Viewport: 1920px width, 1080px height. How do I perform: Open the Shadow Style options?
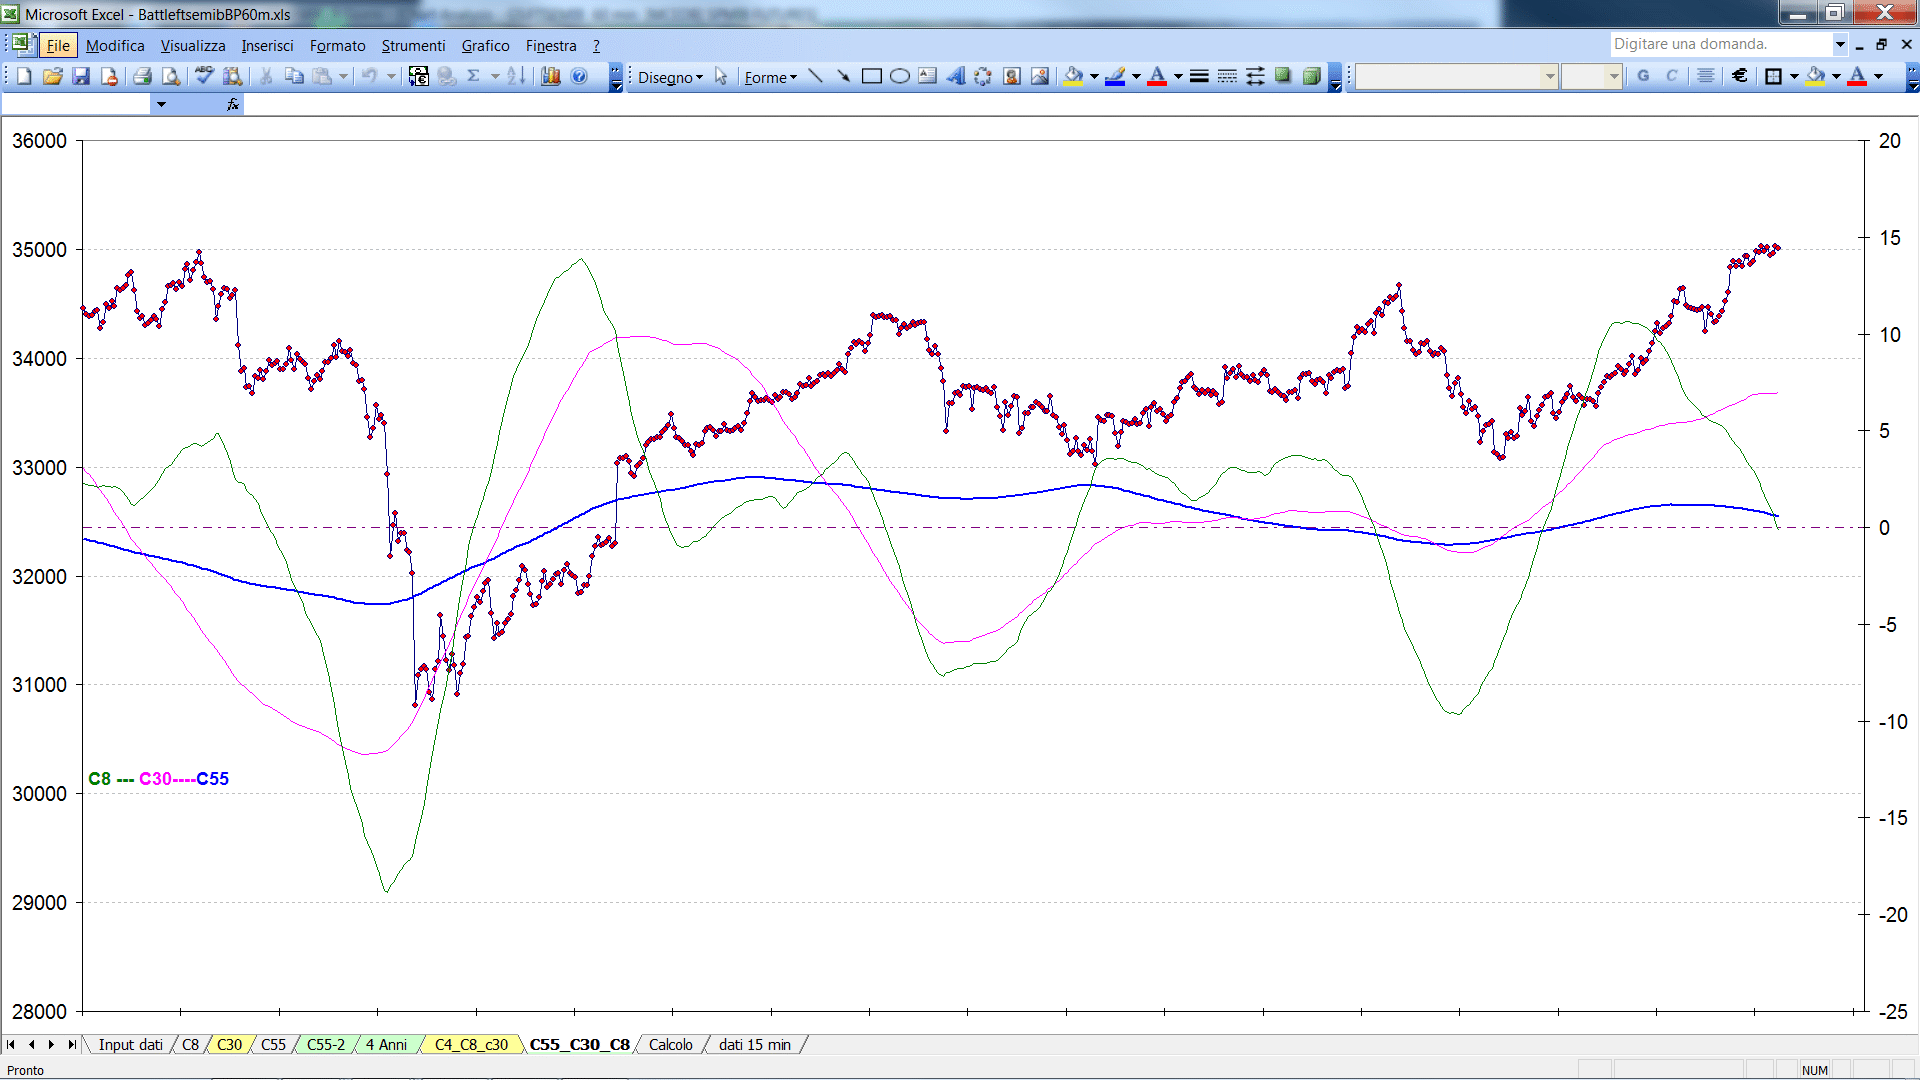click(x=1283, y=77)
